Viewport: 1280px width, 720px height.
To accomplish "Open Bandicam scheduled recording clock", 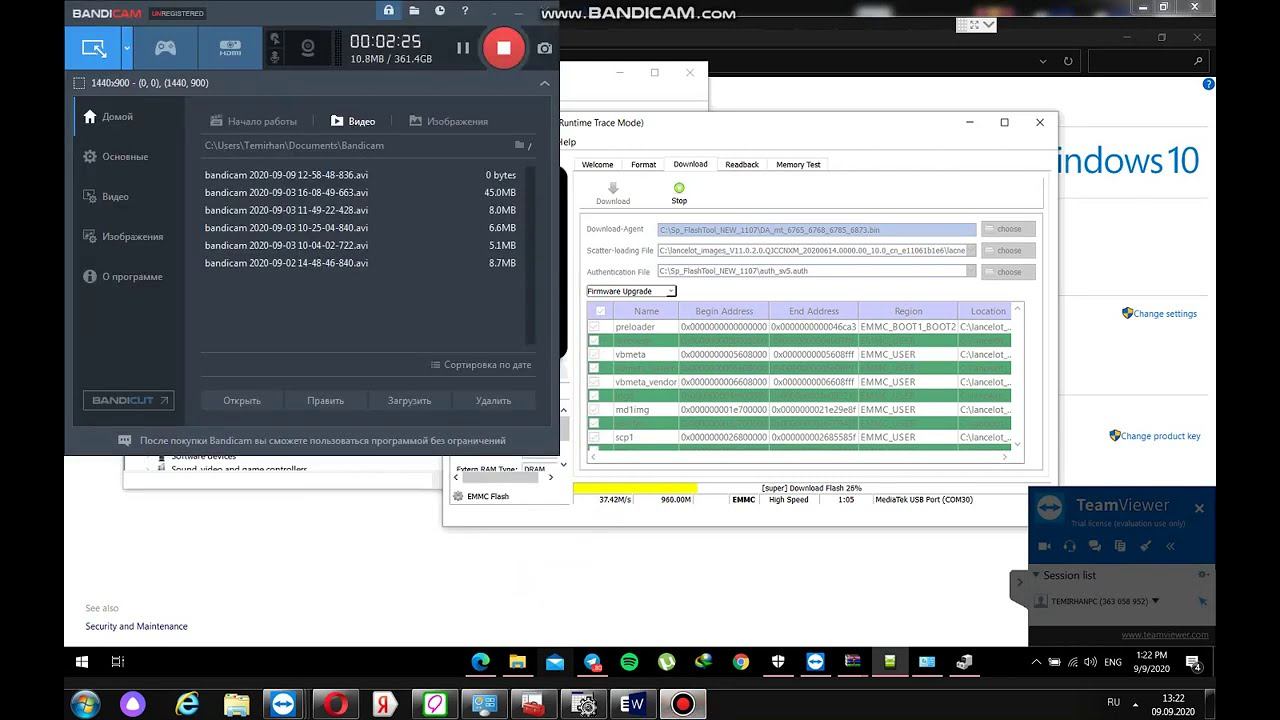I will tap(440, 11).
